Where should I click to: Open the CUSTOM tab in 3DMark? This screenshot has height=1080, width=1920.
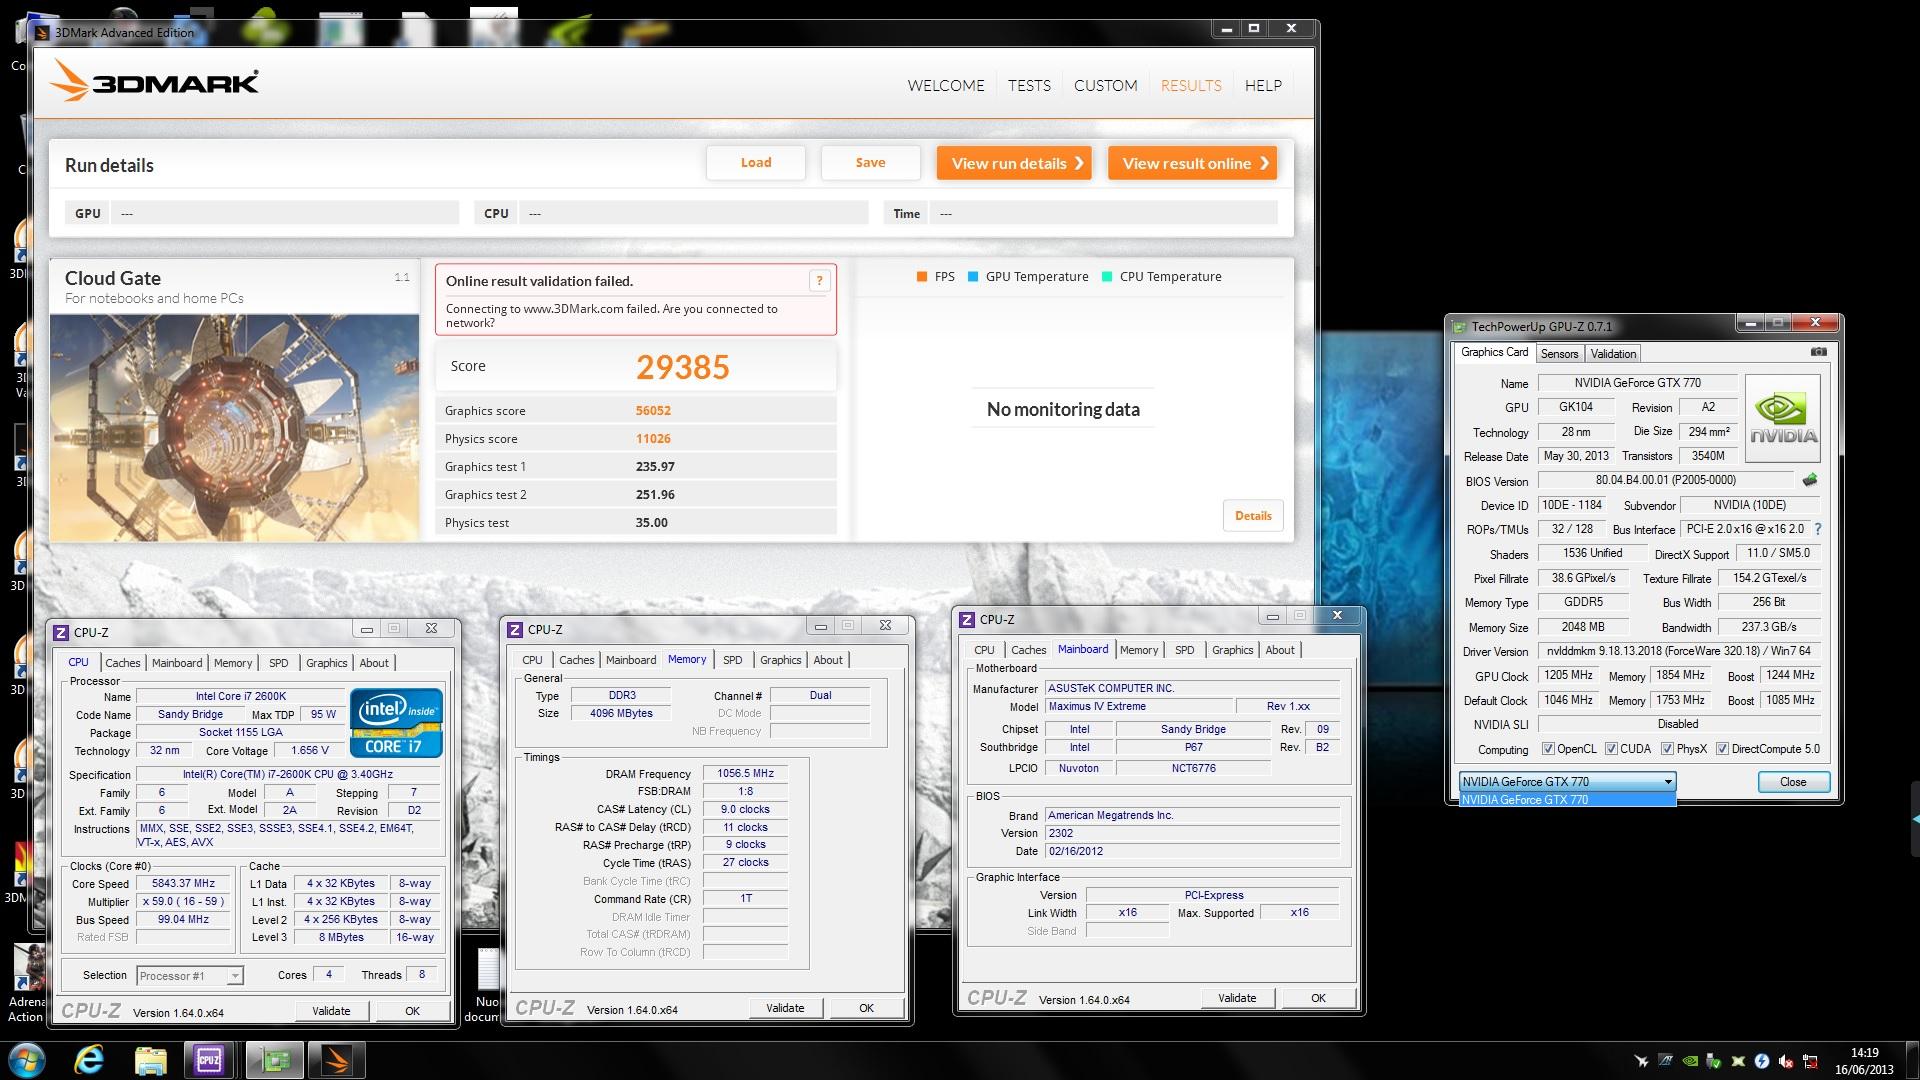coord(1105,85)
